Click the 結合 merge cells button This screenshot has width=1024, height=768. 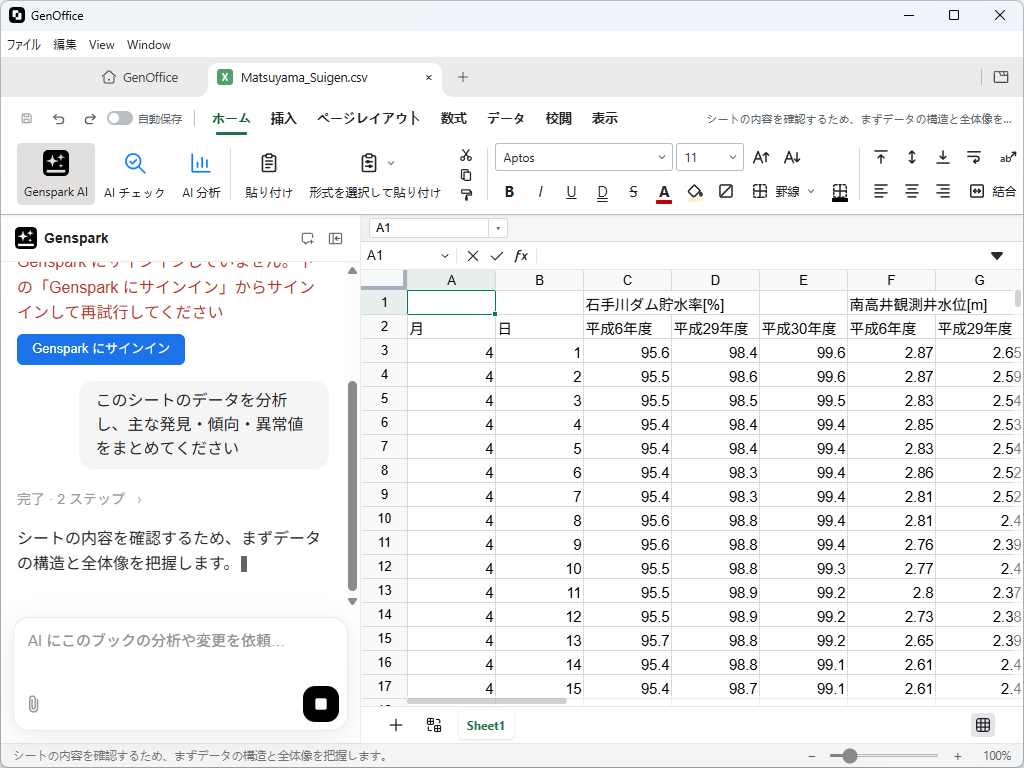coord(992,191)
